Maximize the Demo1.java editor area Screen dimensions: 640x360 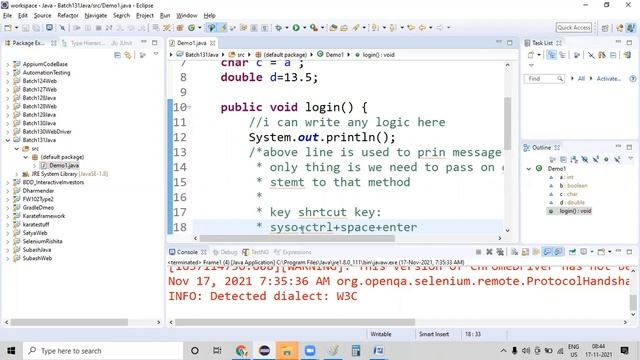(x=509, y=42)
